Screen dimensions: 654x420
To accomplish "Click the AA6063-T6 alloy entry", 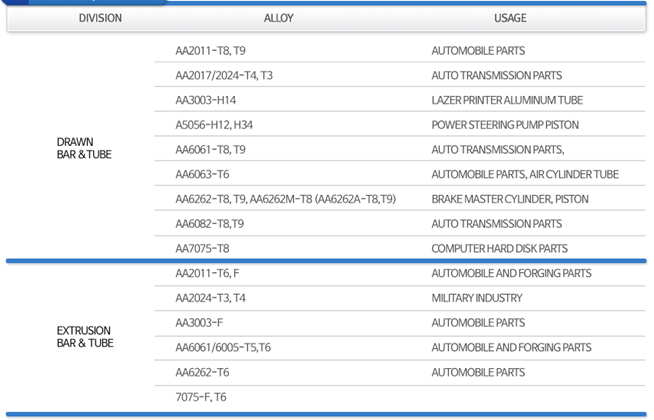I will [202, 175].
